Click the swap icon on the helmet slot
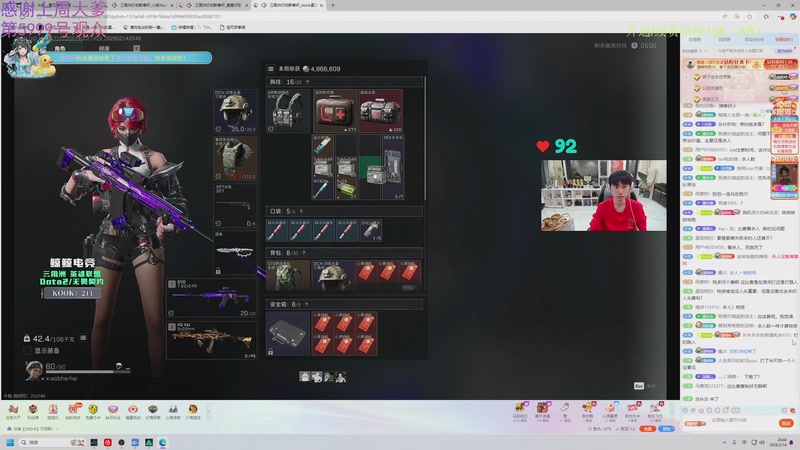This screenshot has height=450, width=800. [218, 129]
